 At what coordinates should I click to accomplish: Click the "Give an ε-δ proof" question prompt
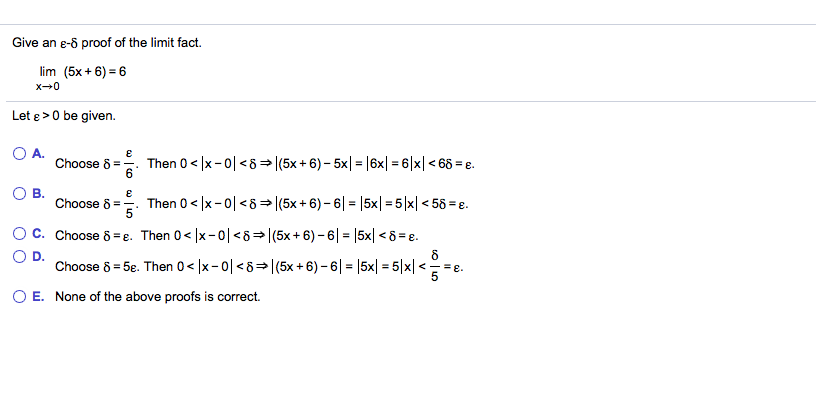(x=107, y=43)
